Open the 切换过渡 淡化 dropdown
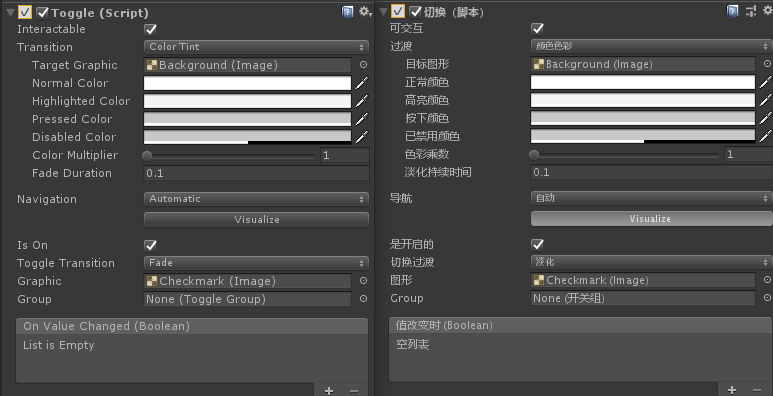773x396 pixels. (652, 262)
